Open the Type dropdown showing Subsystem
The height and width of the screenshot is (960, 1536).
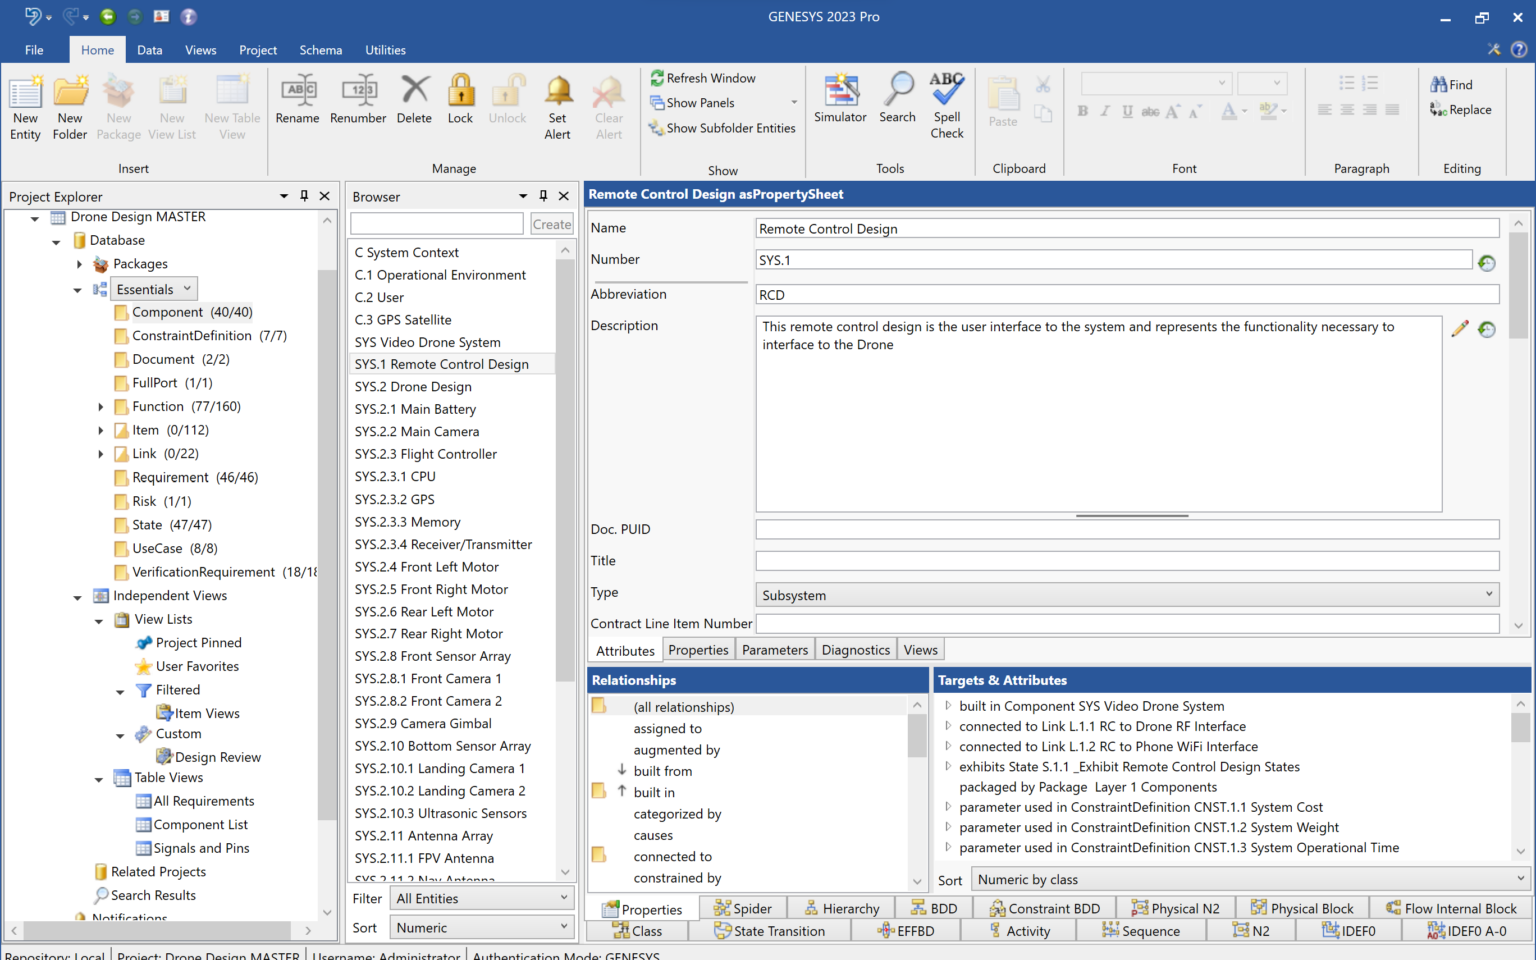1490,594
